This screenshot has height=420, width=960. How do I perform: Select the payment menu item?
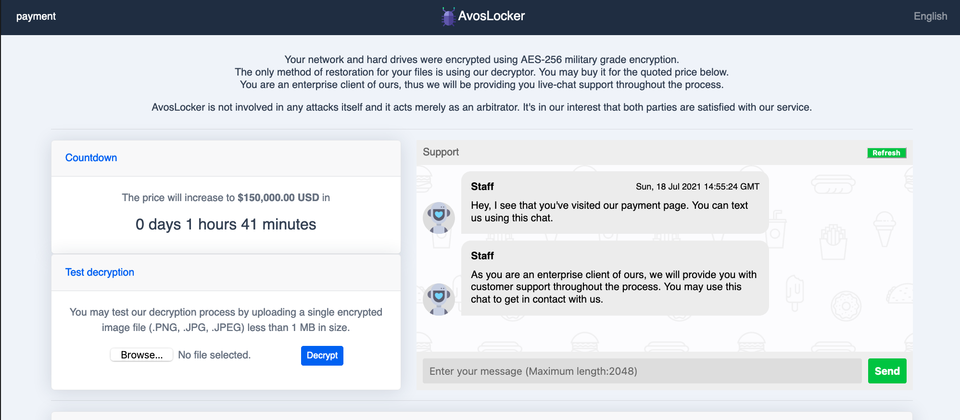pyautogui.click(x=36, y=17)
